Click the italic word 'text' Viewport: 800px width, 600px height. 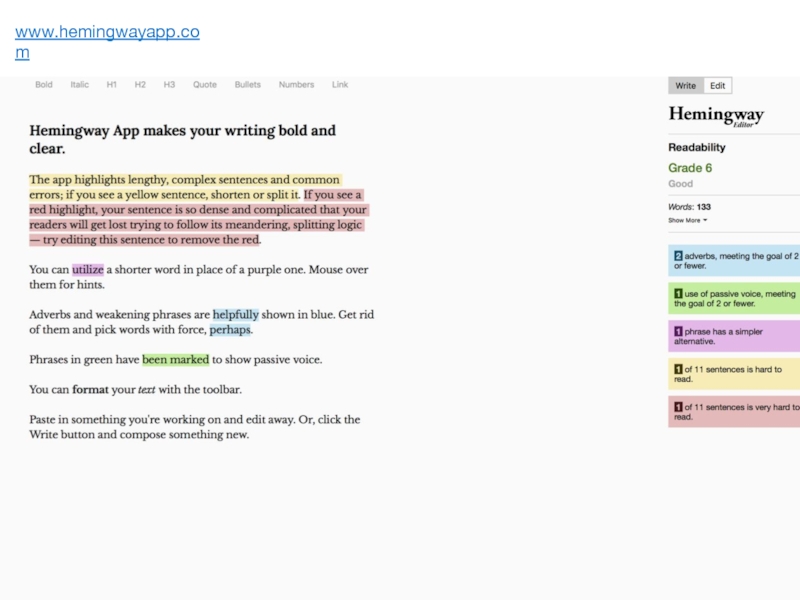146,390
